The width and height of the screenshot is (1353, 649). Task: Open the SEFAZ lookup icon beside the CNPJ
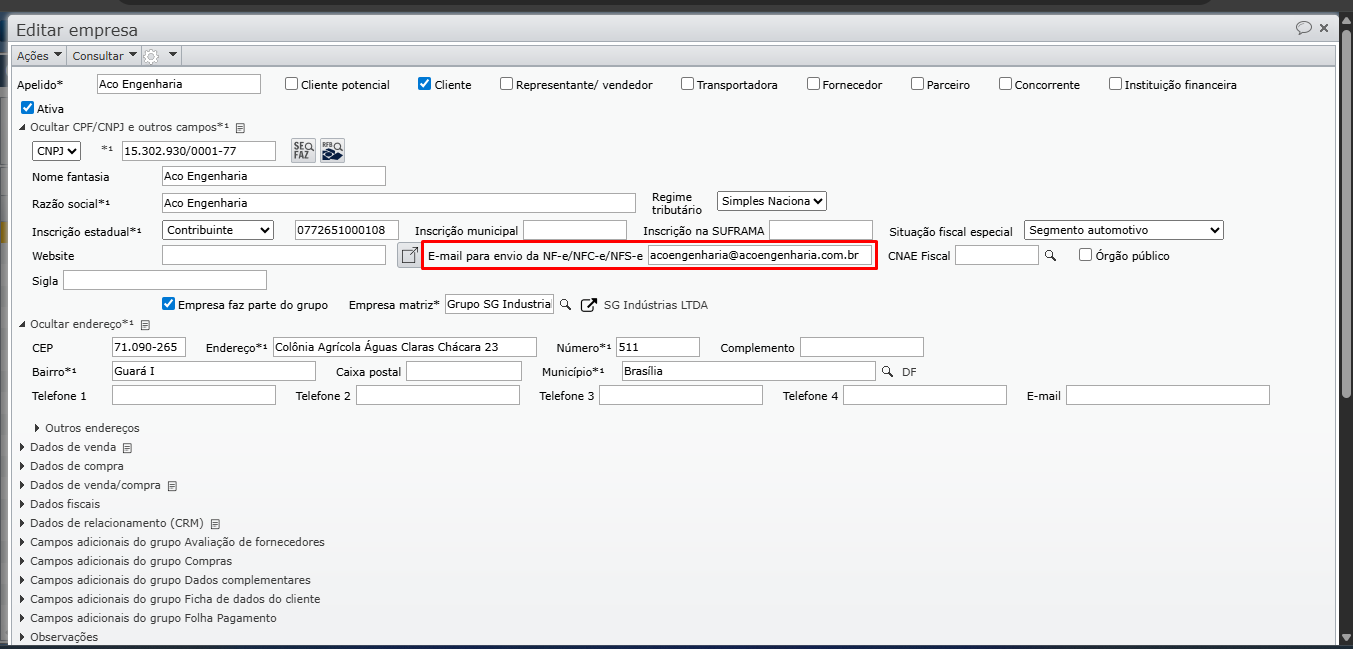[x=303, y=151]
